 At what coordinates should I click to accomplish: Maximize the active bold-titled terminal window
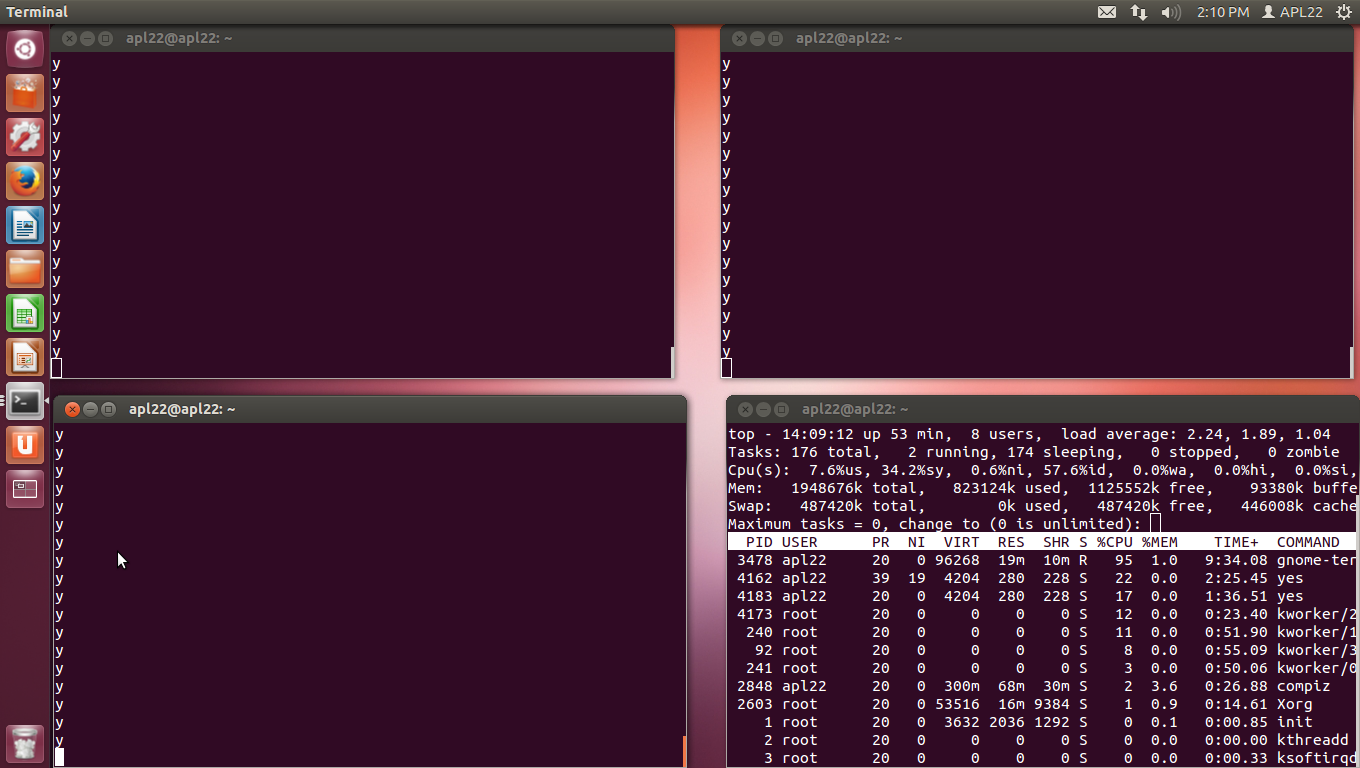108,409
